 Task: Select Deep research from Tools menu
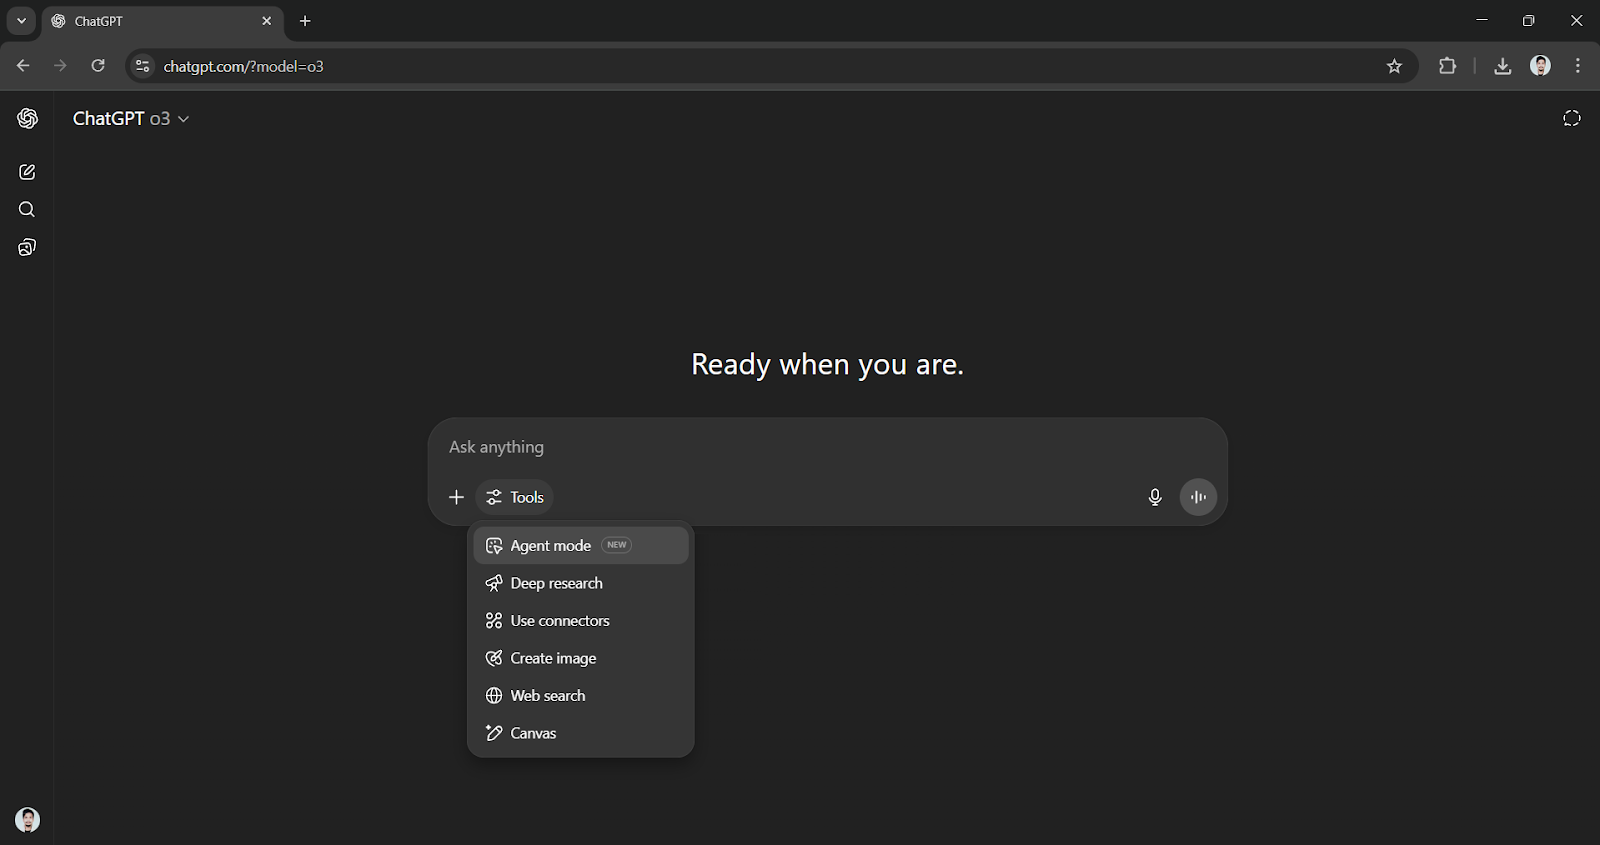tap(581, 583)
